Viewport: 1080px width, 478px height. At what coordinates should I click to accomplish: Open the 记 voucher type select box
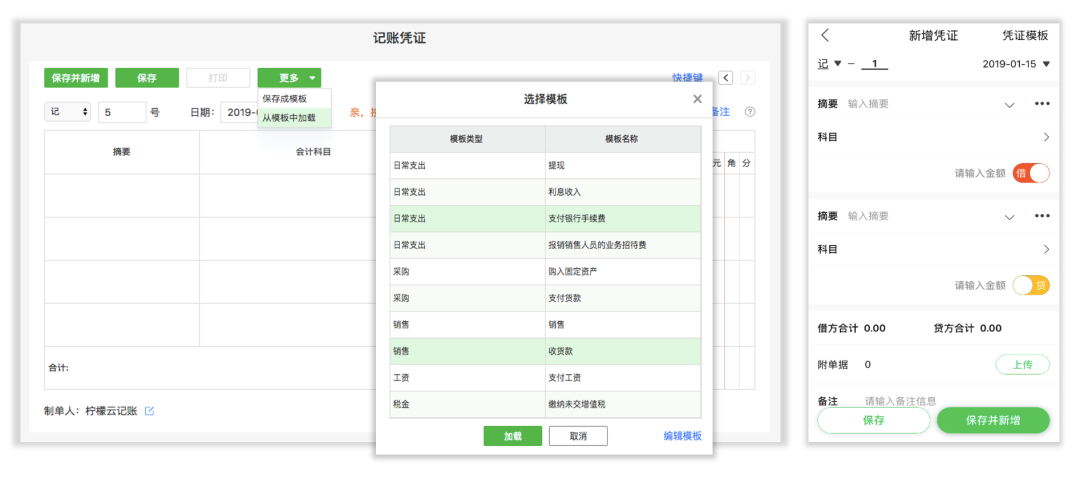(68, 112)
